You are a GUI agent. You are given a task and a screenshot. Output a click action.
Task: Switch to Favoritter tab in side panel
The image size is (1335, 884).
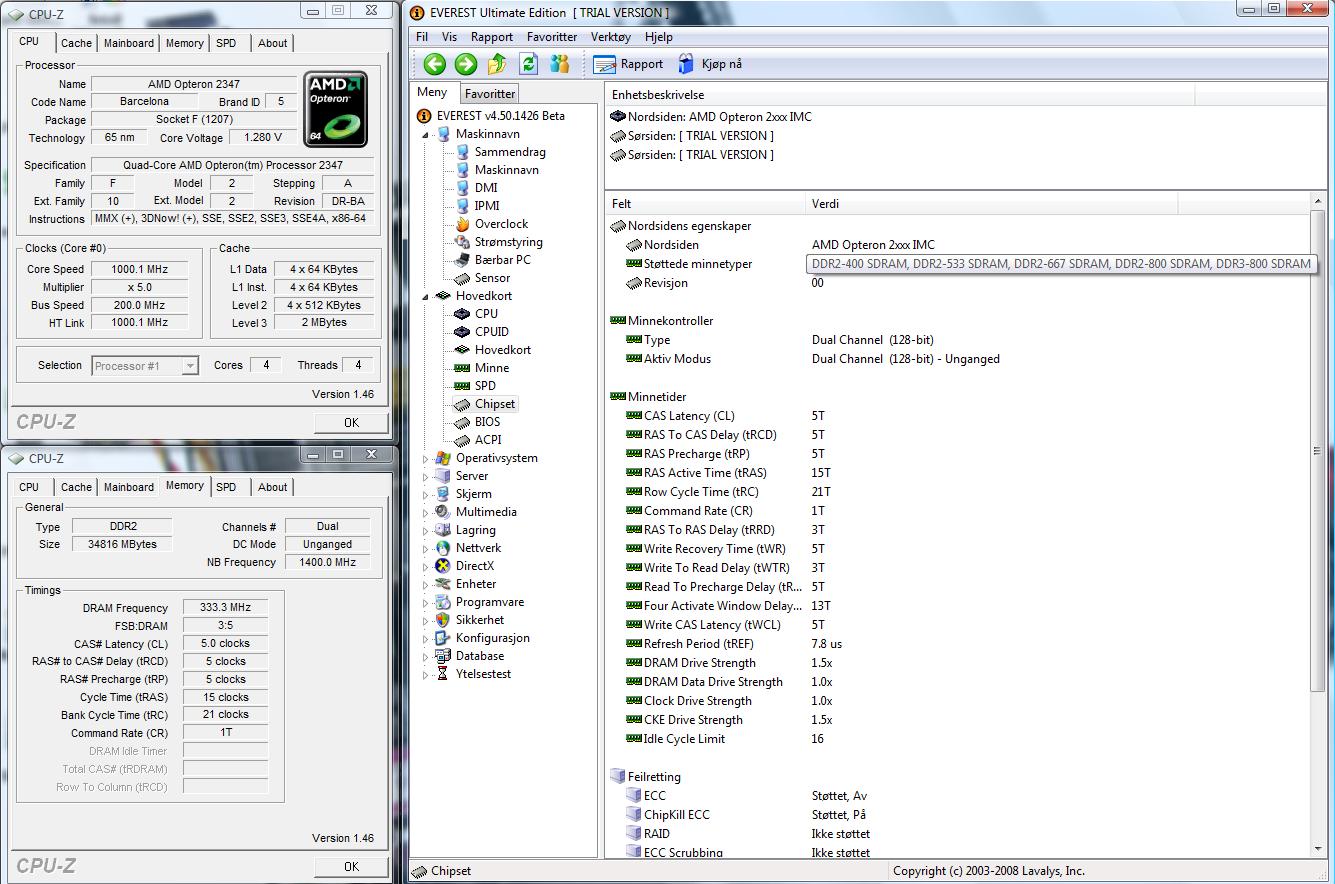click(490, 93)
